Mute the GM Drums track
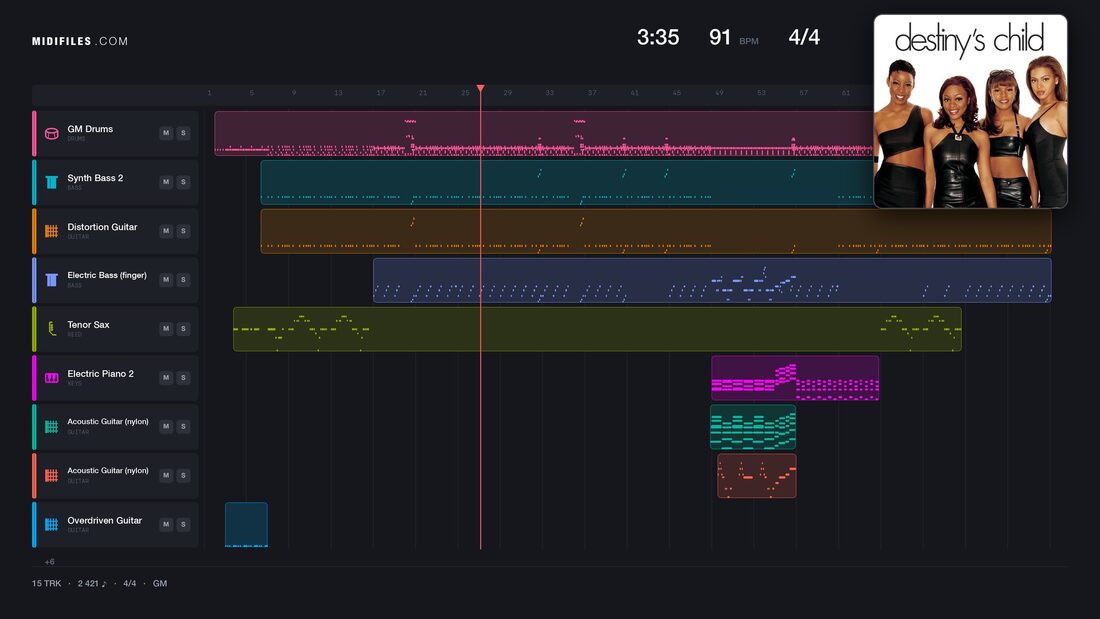The height and width of the screenshot is (619, 1100). 166,133
